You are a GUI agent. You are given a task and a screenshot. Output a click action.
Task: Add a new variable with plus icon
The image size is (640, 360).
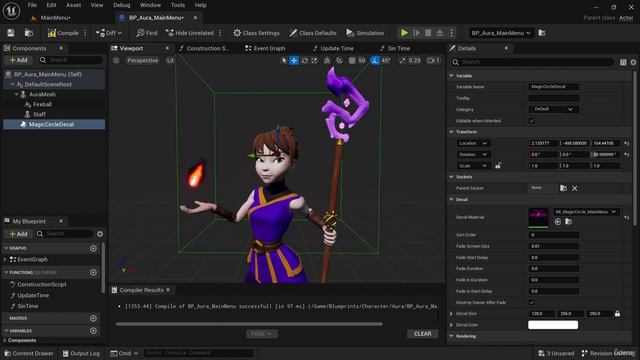tap(93, 331)
